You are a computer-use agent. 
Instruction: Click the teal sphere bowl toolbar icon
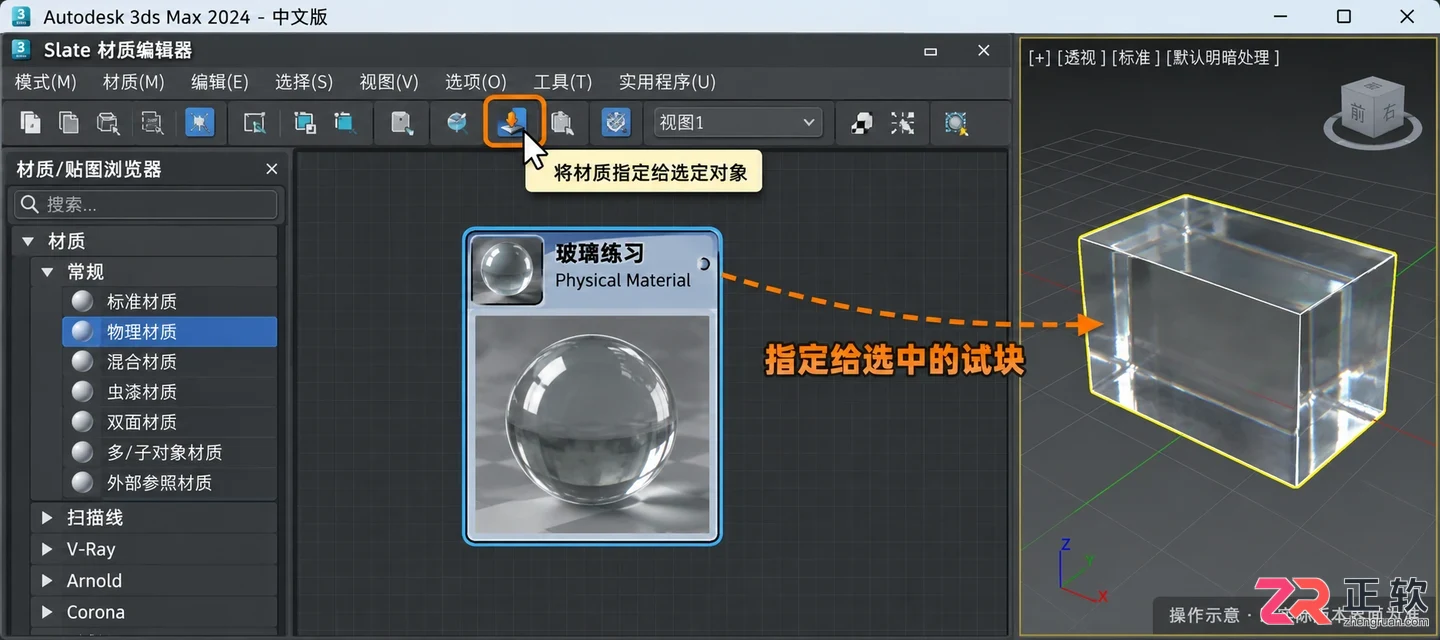click(x=457, y=123)
